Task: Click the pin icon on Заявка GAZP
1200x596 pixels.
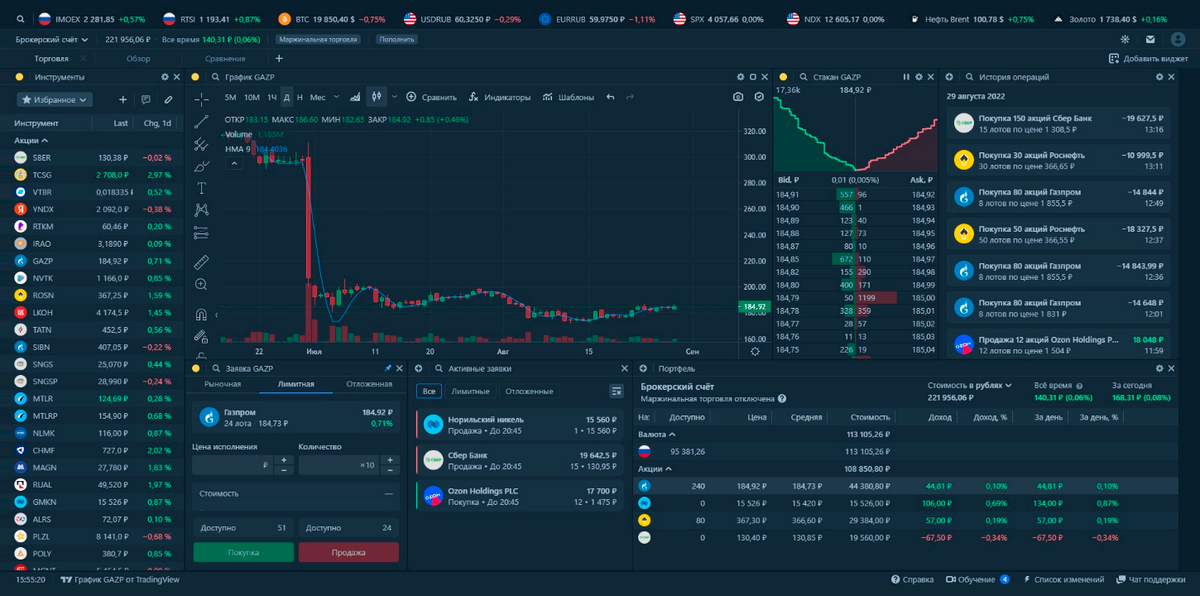Action: click(389, 368)
